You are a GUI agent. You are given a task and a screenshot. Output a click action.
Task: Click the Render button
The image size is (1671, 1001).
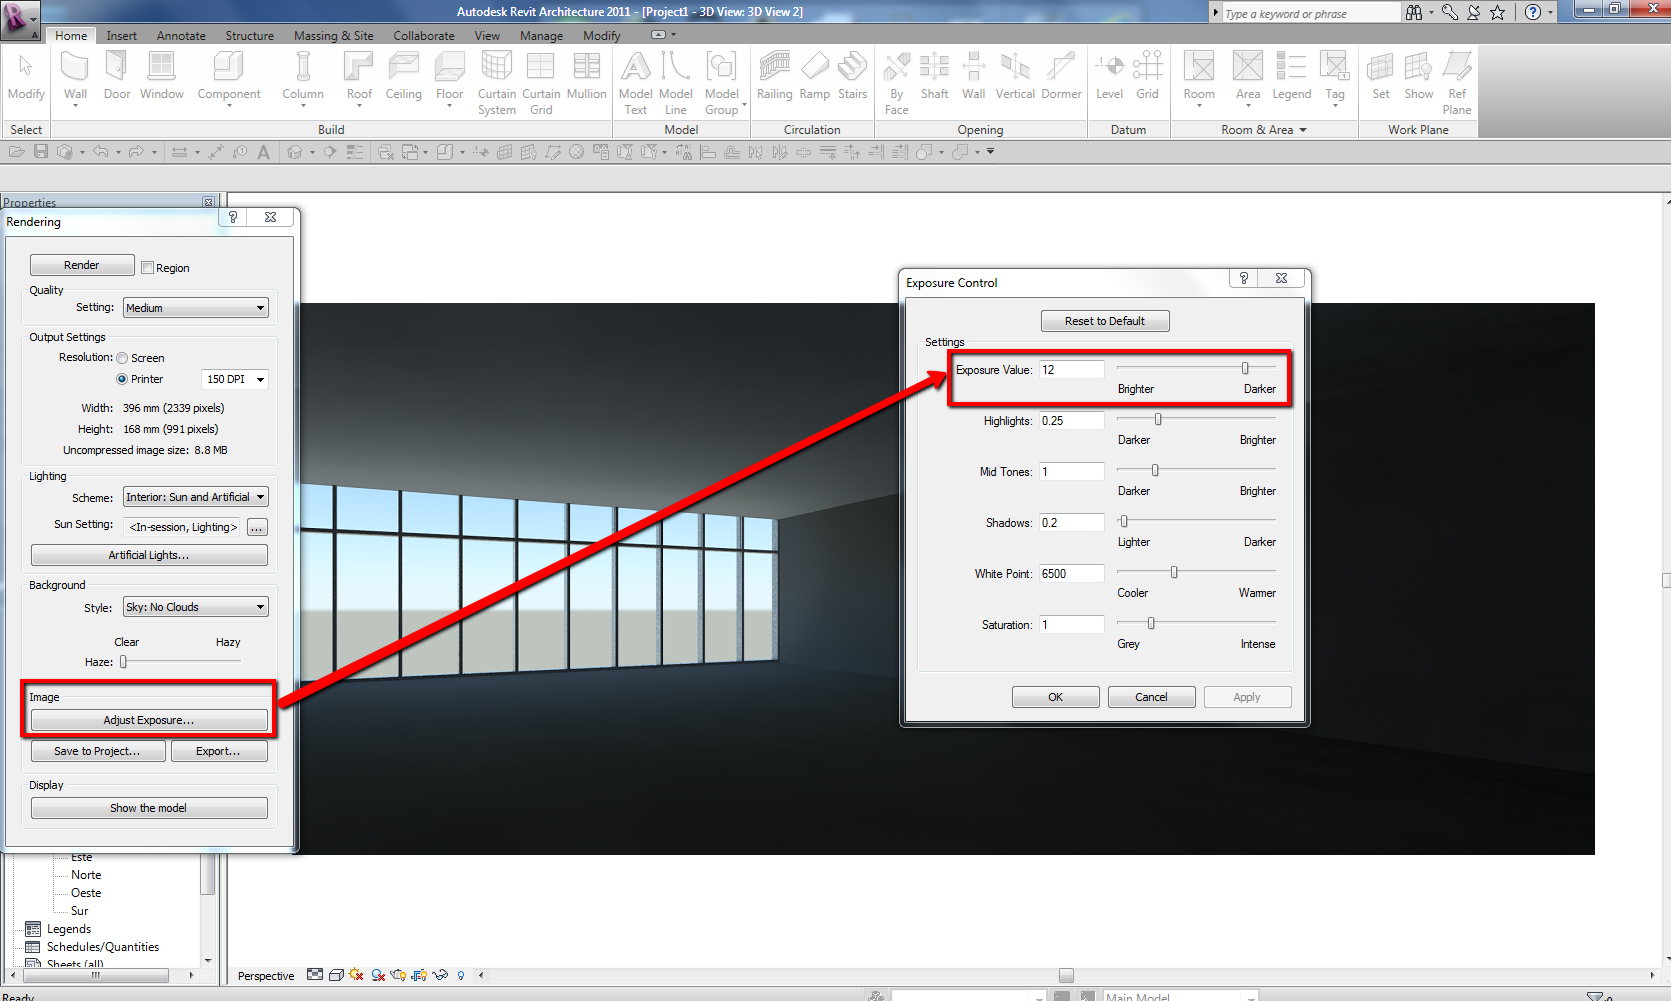coord(82,265)
